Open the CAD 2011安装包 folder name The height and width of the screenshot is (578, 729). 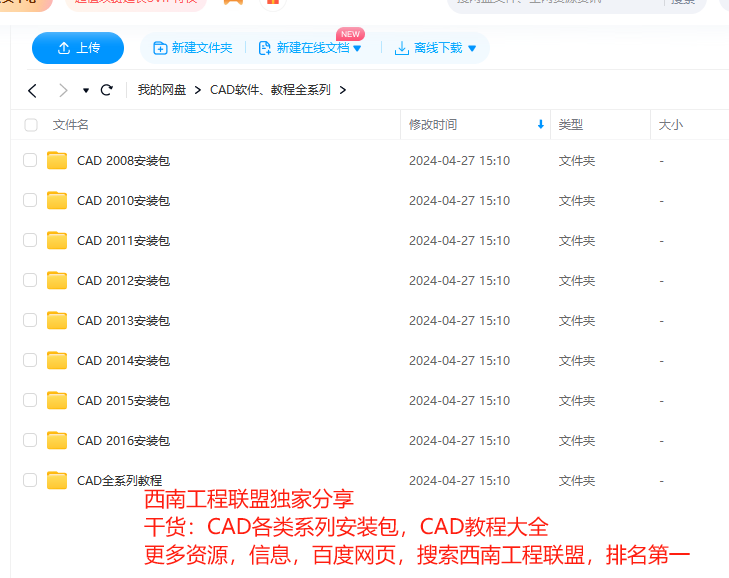tap(123, 241)
